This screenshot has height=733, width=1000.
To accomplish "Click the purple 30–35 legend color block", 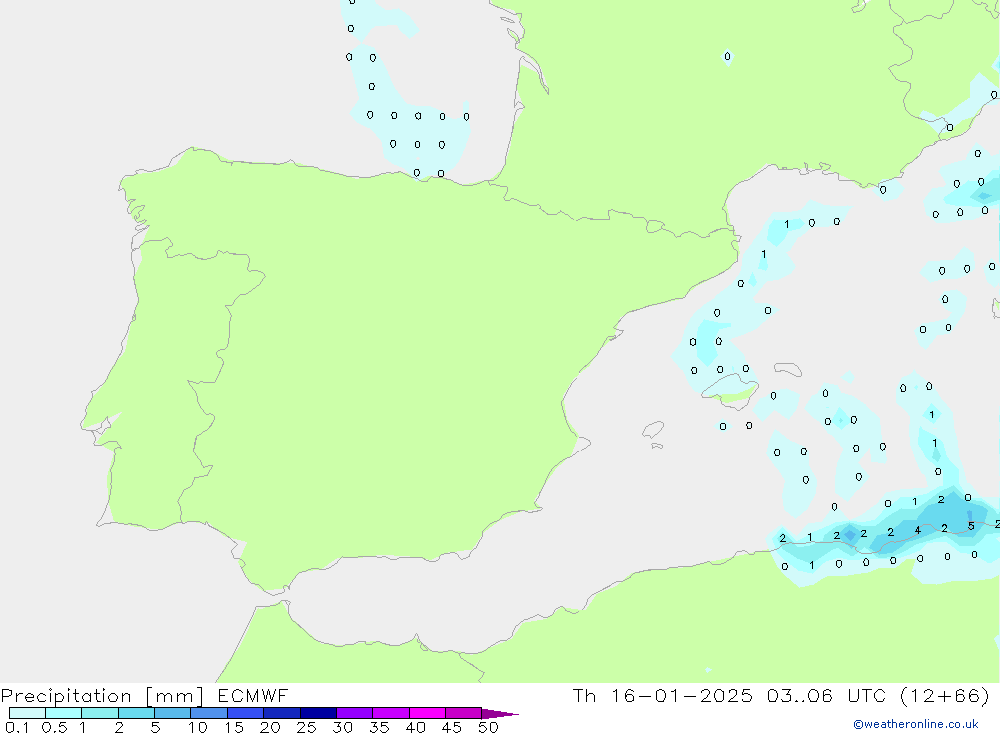I will pos(354,713).
